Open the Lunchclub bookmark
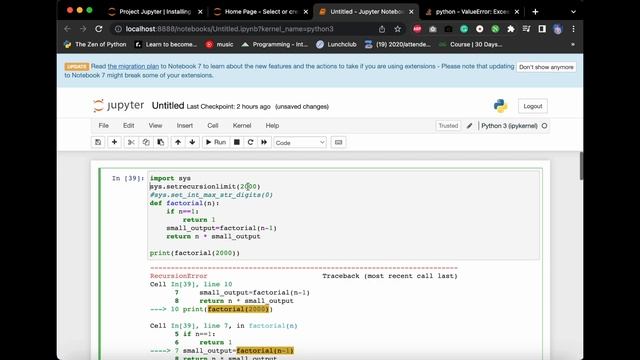640x360 pixels. 336,44
